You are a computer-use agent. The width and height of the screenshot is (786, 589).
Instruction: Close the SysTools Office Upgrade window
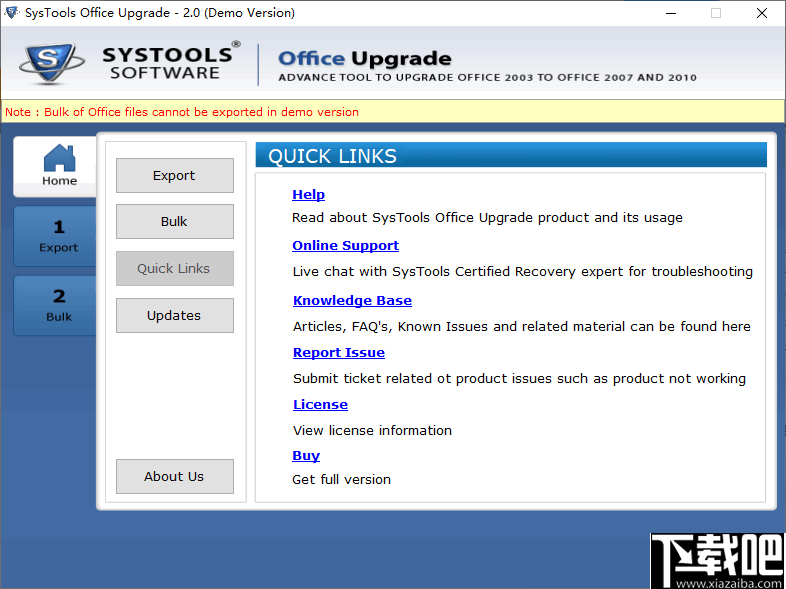click(761, 13)
